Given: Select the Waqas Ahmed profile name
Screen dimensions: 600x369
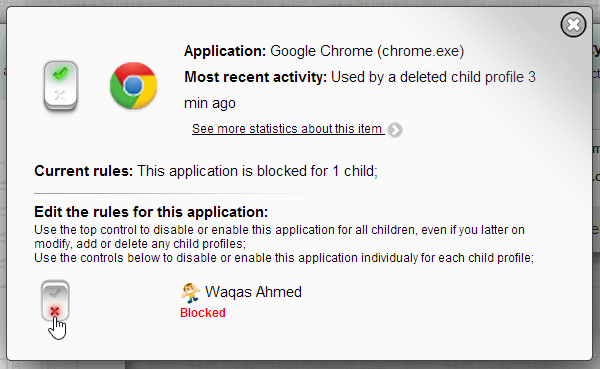Looking at the screenshot, I should coord(253,292).
